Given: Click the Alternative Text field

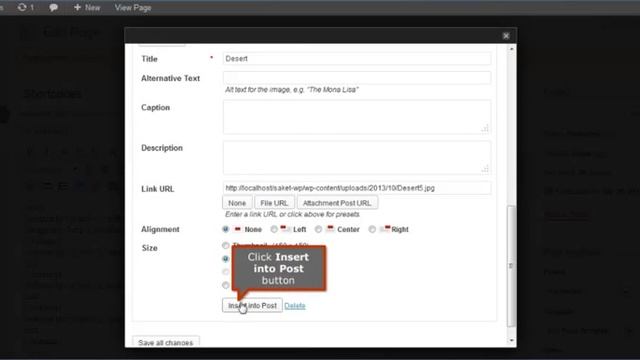Looking at the screenshot, I should click(x=357, y=78).
